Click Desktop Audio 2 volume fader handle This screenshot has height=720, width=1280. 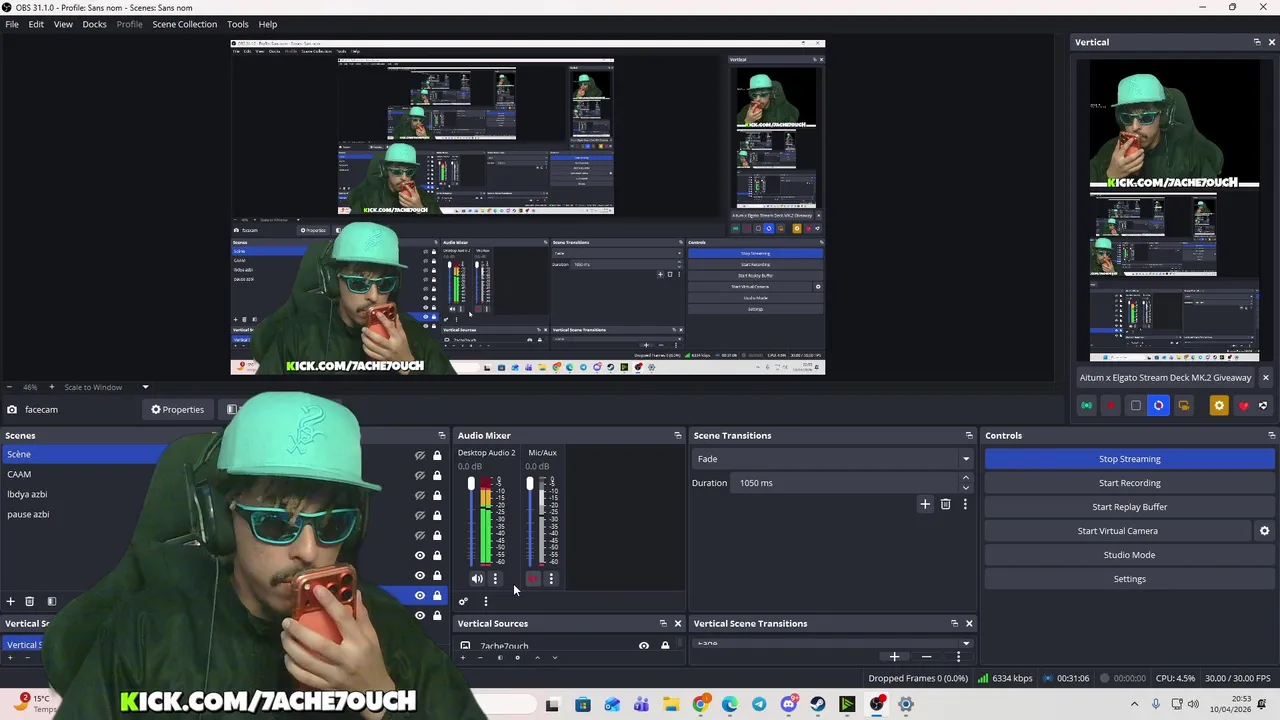pyautogui.click(x=471, y=484)
